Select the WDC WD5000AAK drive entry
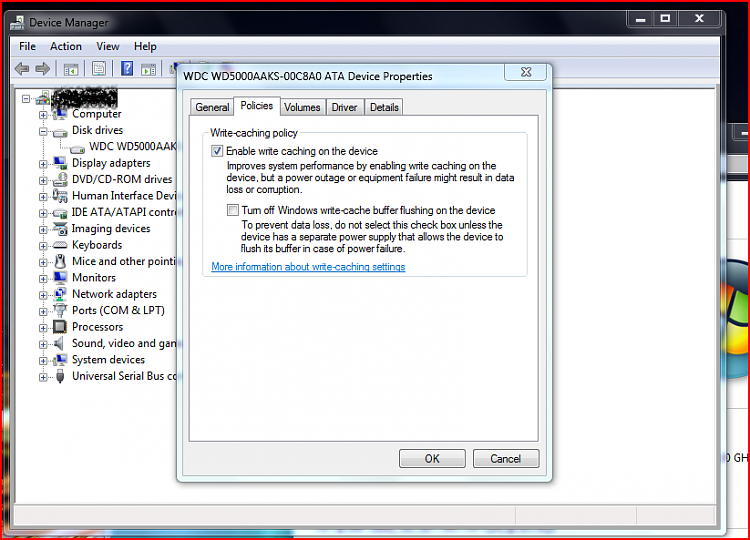750x540 pixels. coord(132,146)
